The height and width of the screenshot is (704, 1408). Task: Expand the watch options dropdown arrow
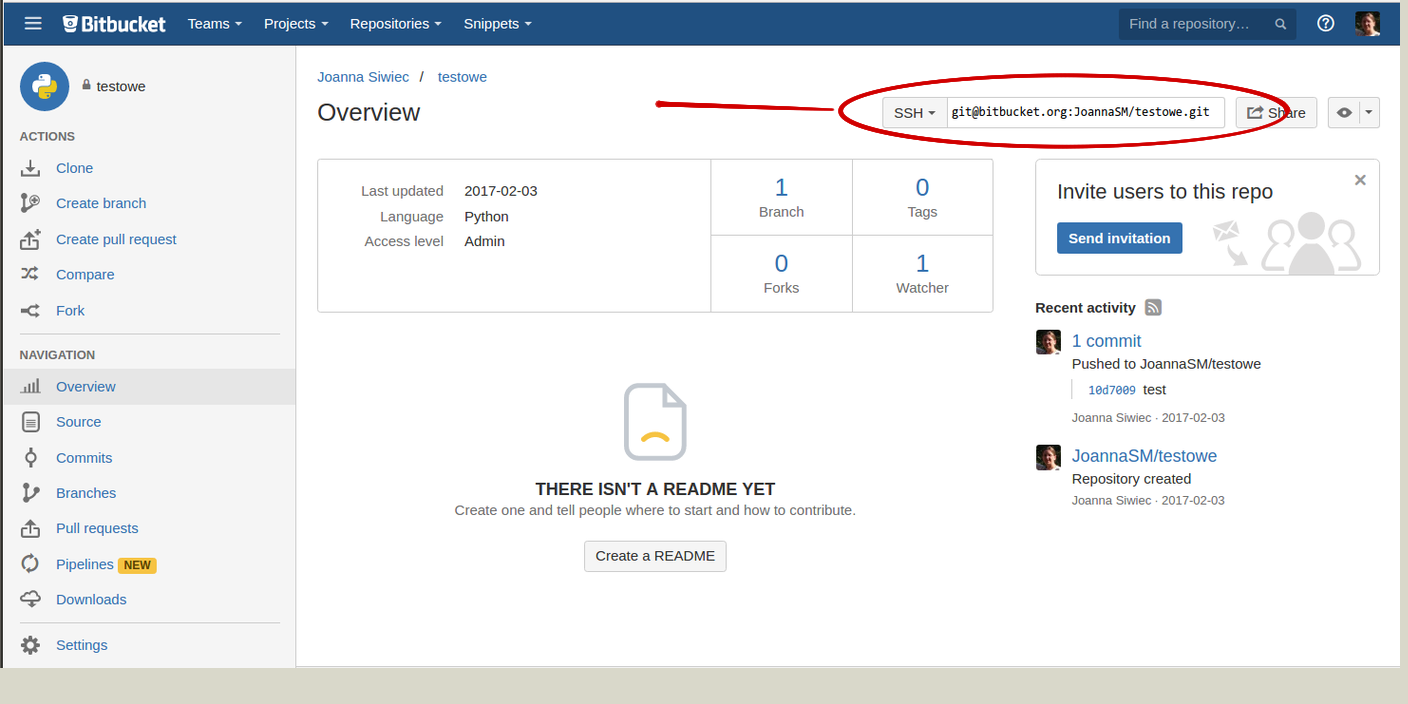(x=1369, y=113)
